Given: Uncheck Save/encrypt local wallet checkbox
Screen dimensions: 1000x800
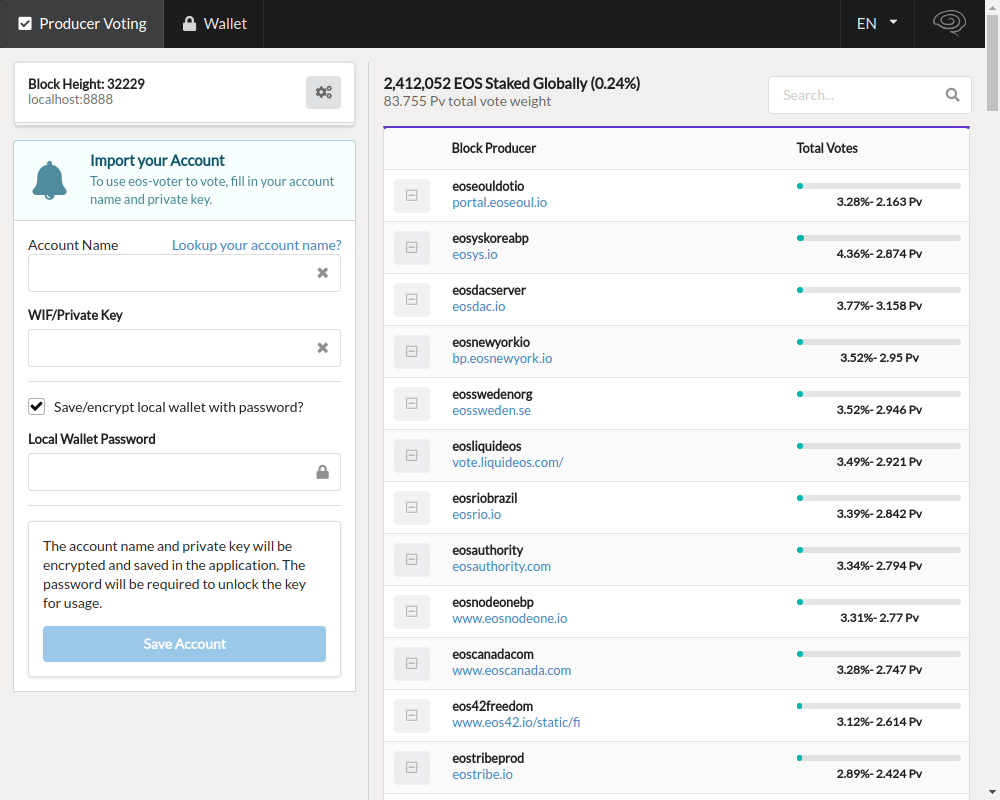Looking at the screenshot, I should [x=37, y=406].
